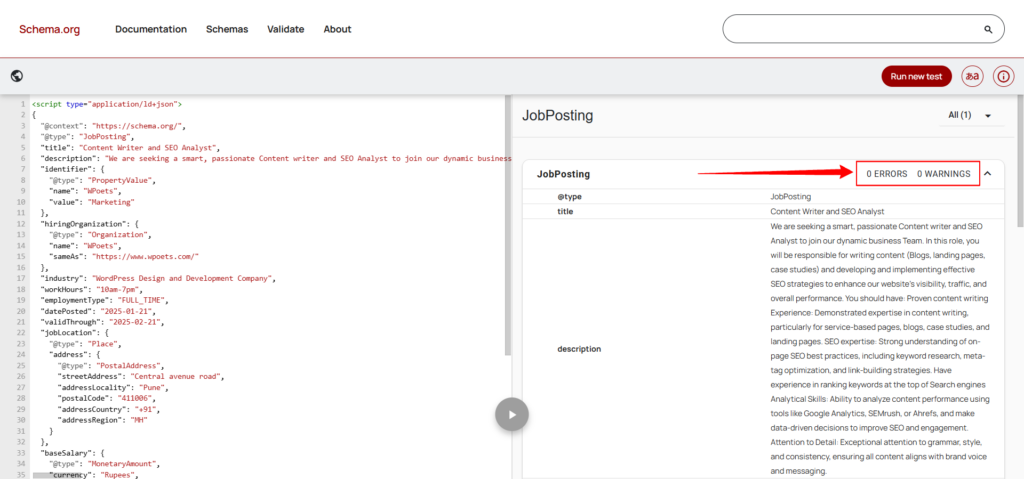Image resolution: width=1024 pixels, height=479 pixels.
Task: Open the Schemas menu item
Action: tap(227, 29)
